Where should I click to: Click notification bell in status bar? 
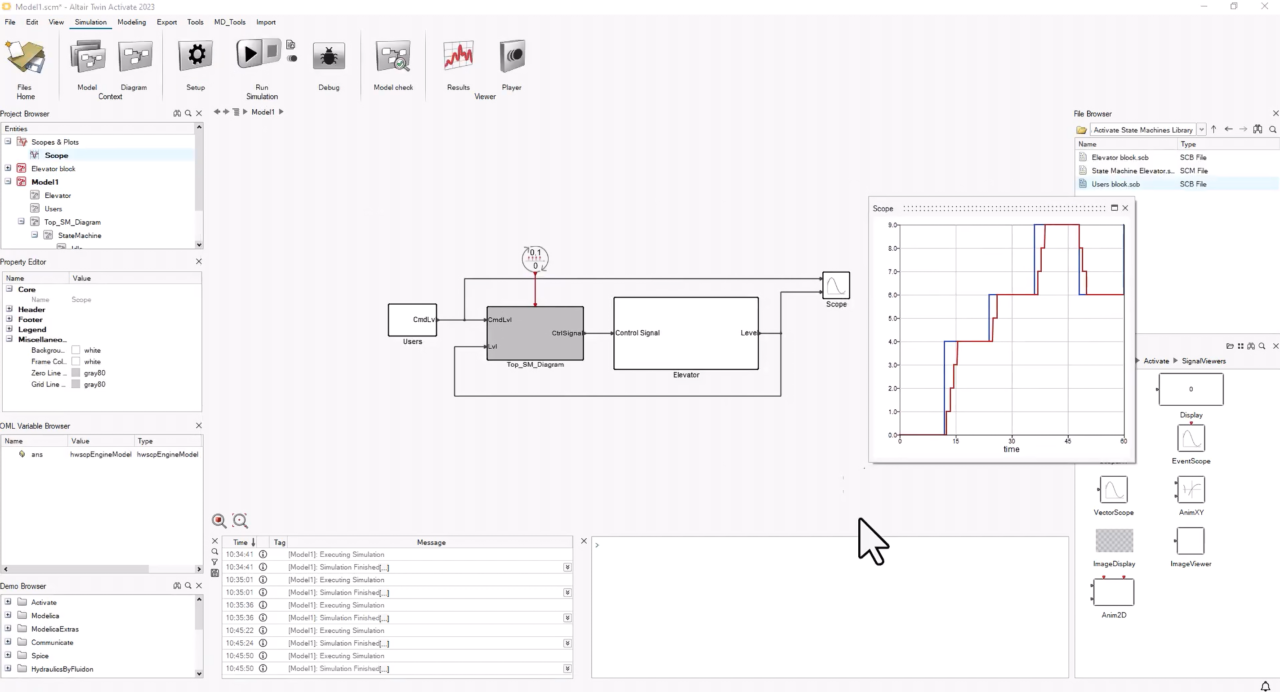pos(1265,686)
